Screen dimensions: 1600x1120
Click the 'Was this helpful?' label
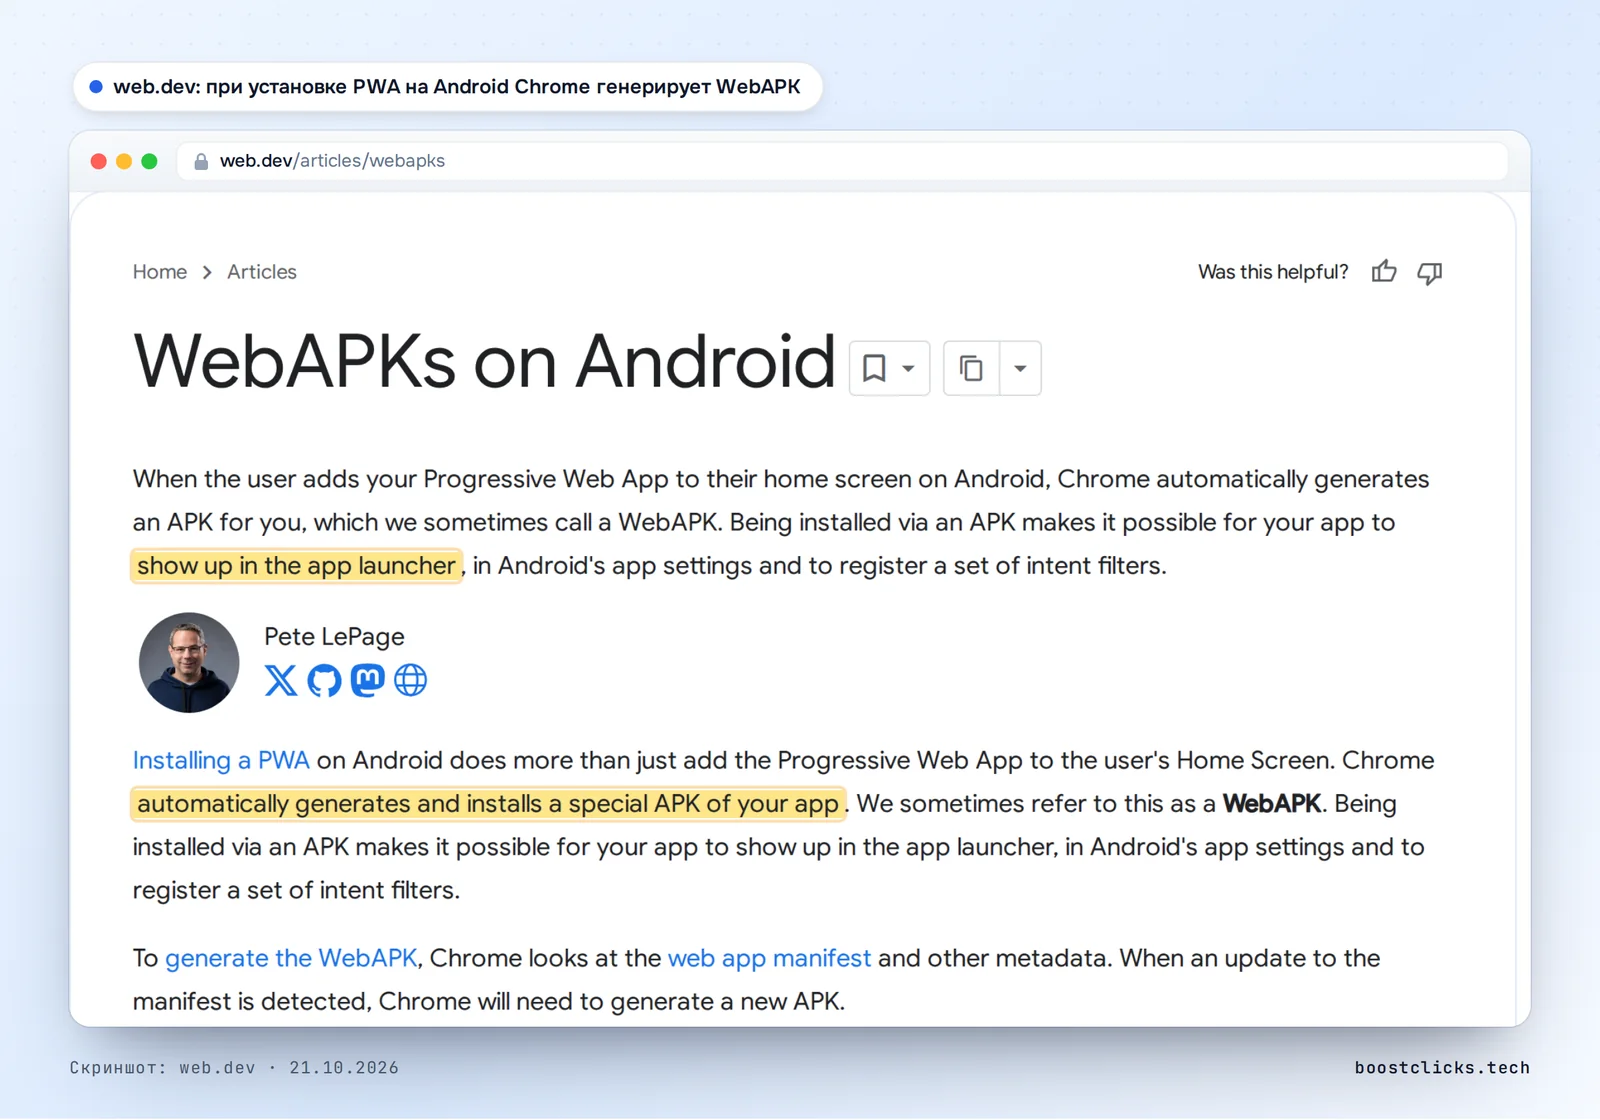click(1273, 272)
